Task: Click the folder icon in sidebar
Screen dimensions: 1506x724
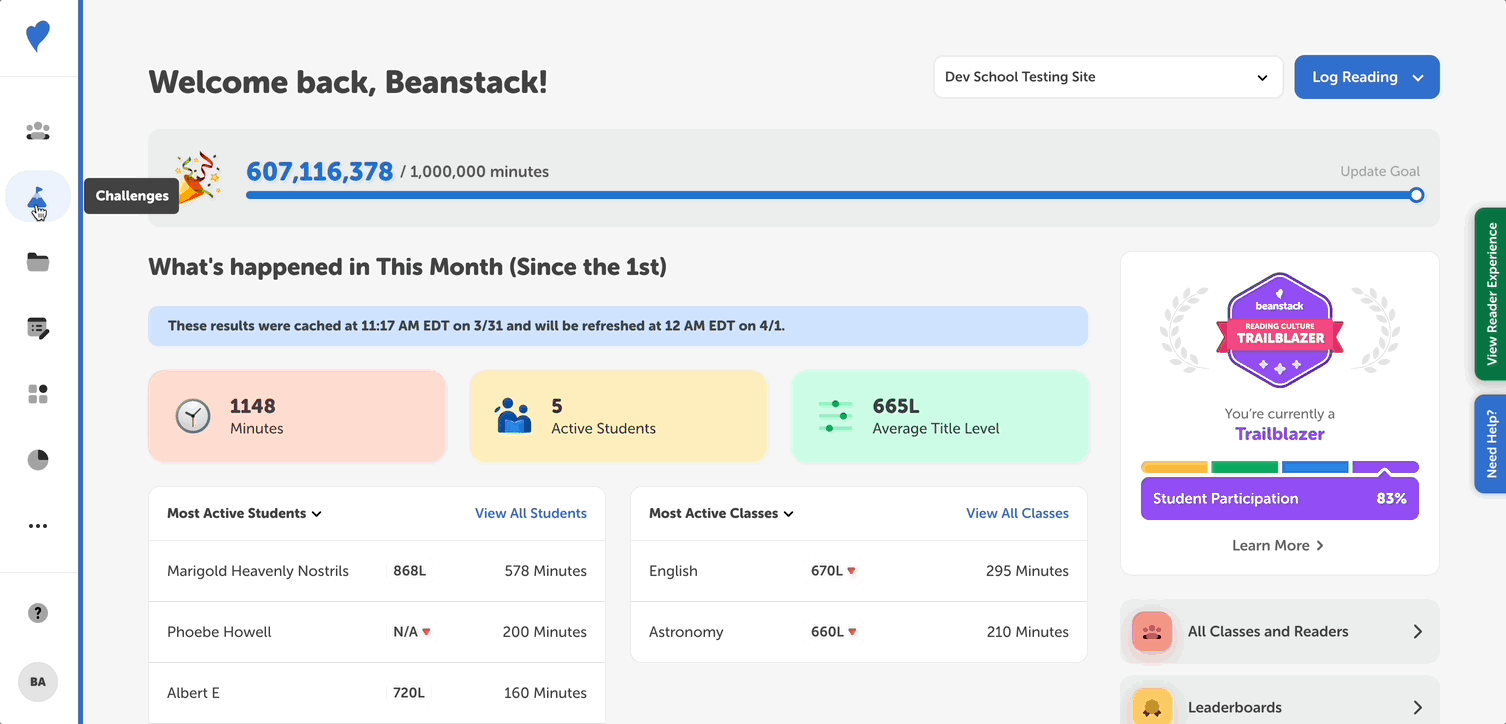Action: (38, 263)
